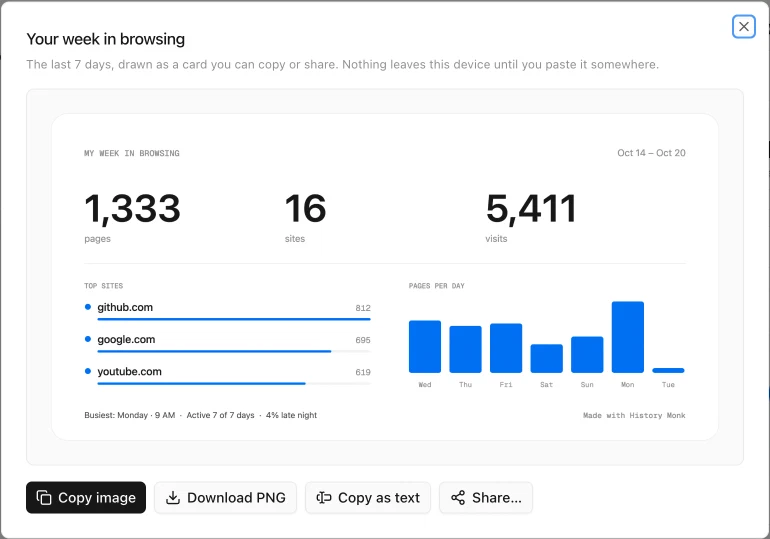Click the 5,411 visits figure
The width and height of the screenshot is (770, 539).
point(531,209)
